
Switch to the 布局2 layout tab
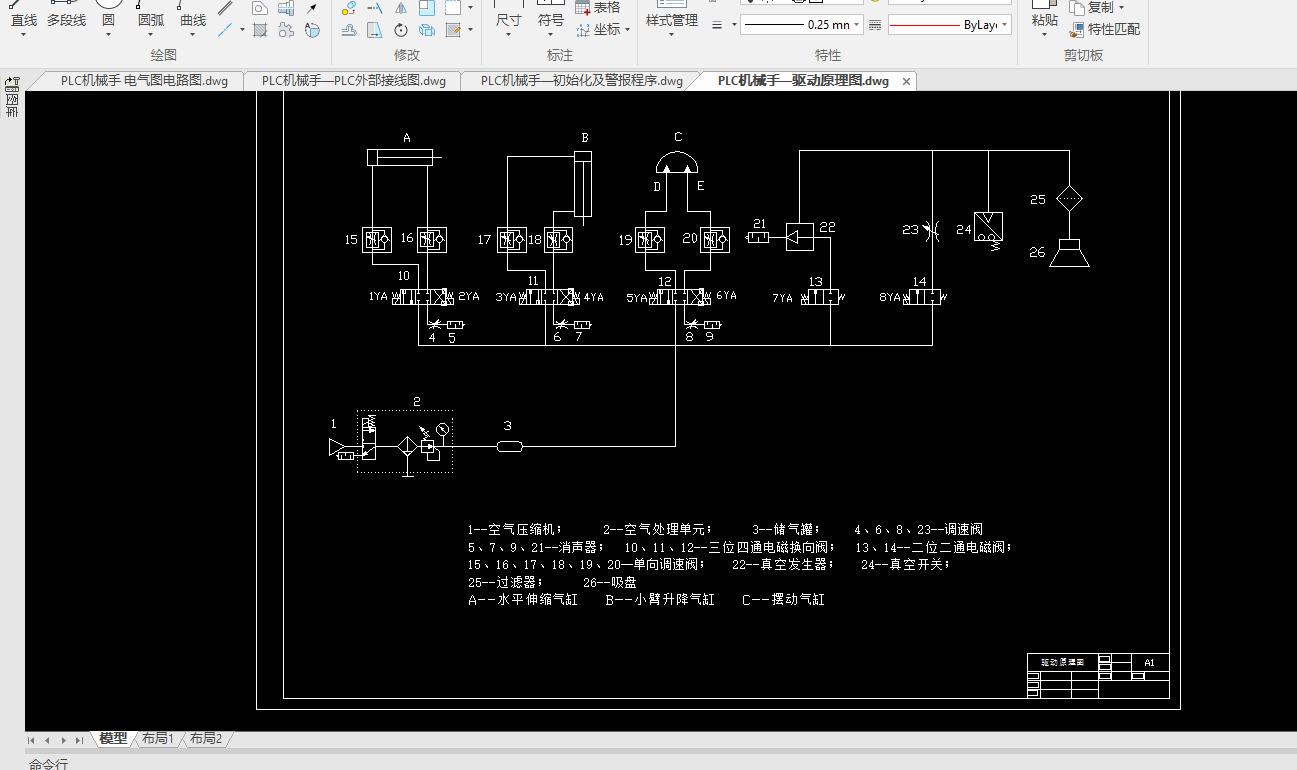pyautogui.click(x=206, y=739)
